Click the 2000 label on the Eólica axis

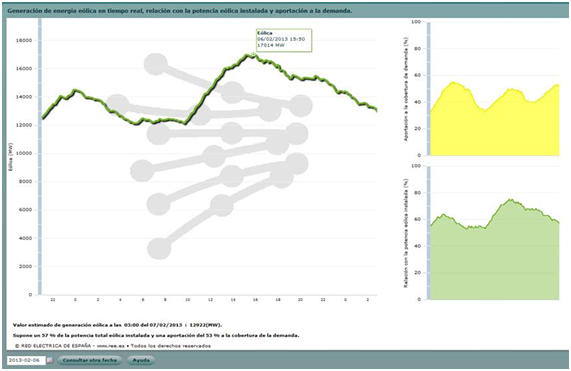[x=25, y=267]
